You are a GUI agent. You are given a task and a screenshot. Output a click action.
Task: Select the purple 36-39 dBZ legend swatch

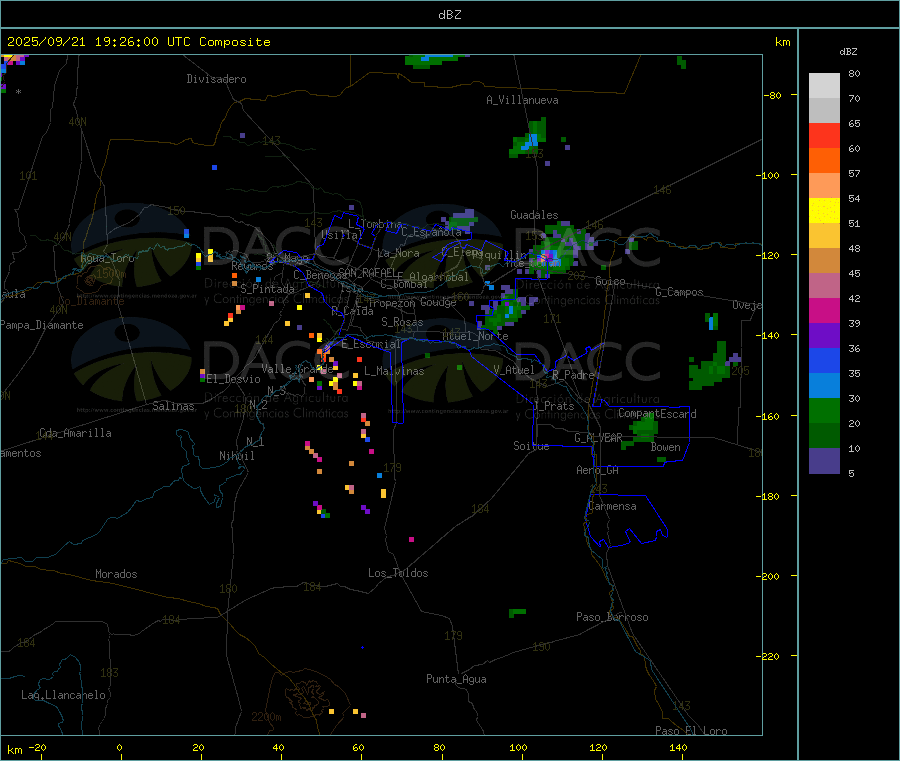[x=824, y=336]
